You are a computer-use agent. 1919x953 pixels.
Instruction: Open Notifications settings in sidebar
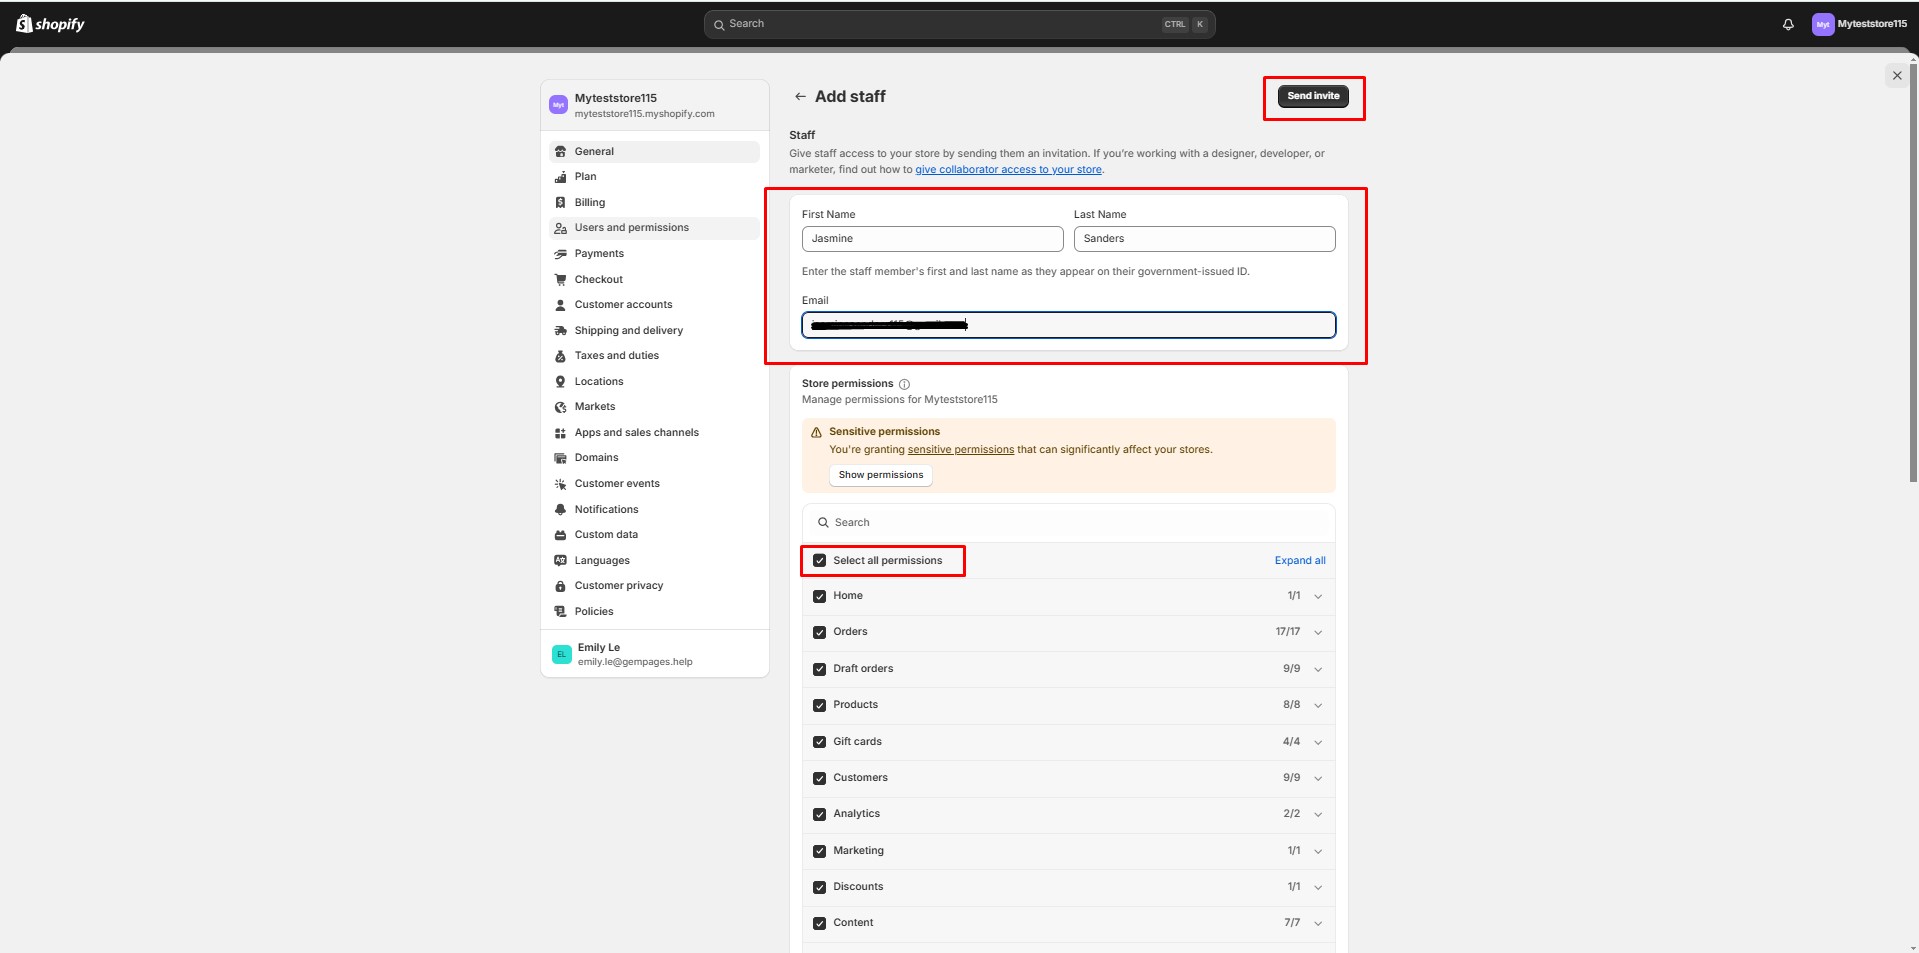(x=606, y=510)
